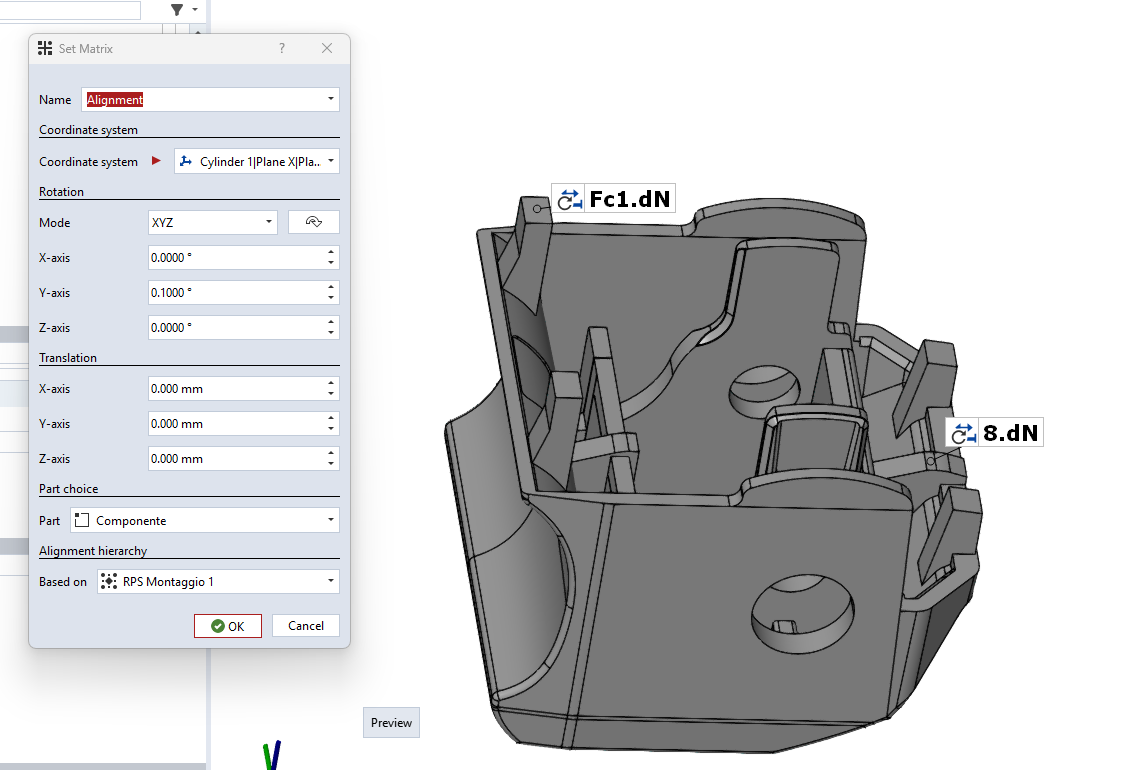Open the rotation Mode XYZ dropdown

click(269, 222)
